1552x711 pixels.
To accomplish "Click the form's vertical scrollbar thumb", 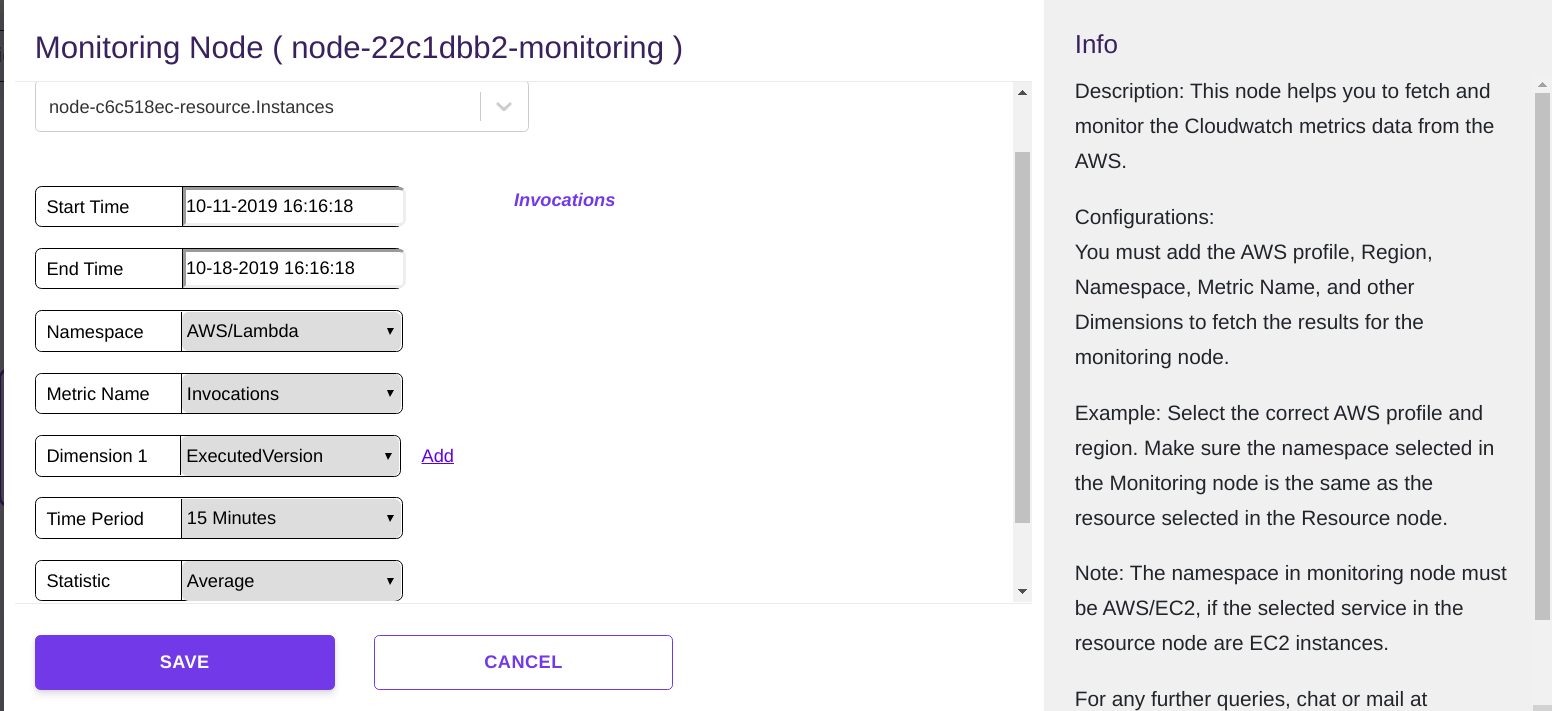I will [x=1022, y=337].
